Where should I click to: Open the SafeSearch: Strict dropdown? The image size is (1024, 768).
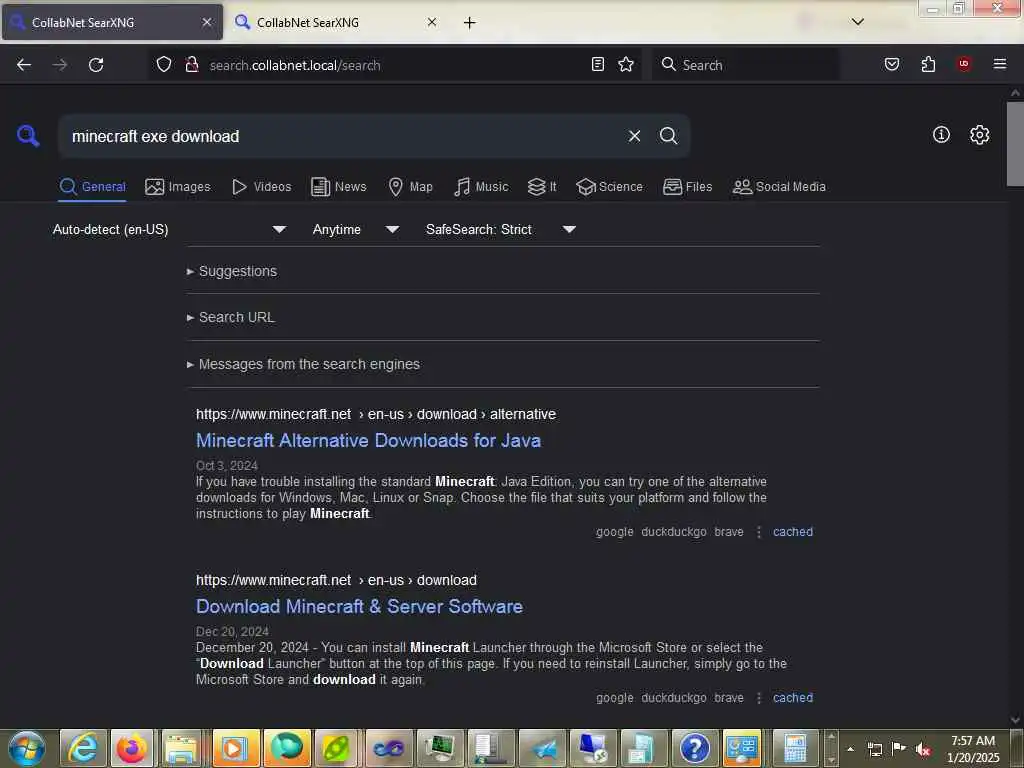[500, 229]
